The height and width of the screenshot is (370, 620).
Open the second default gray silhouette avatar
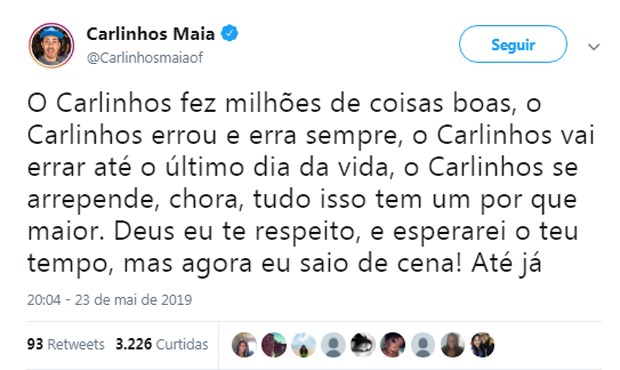click(x=423, y=345)
